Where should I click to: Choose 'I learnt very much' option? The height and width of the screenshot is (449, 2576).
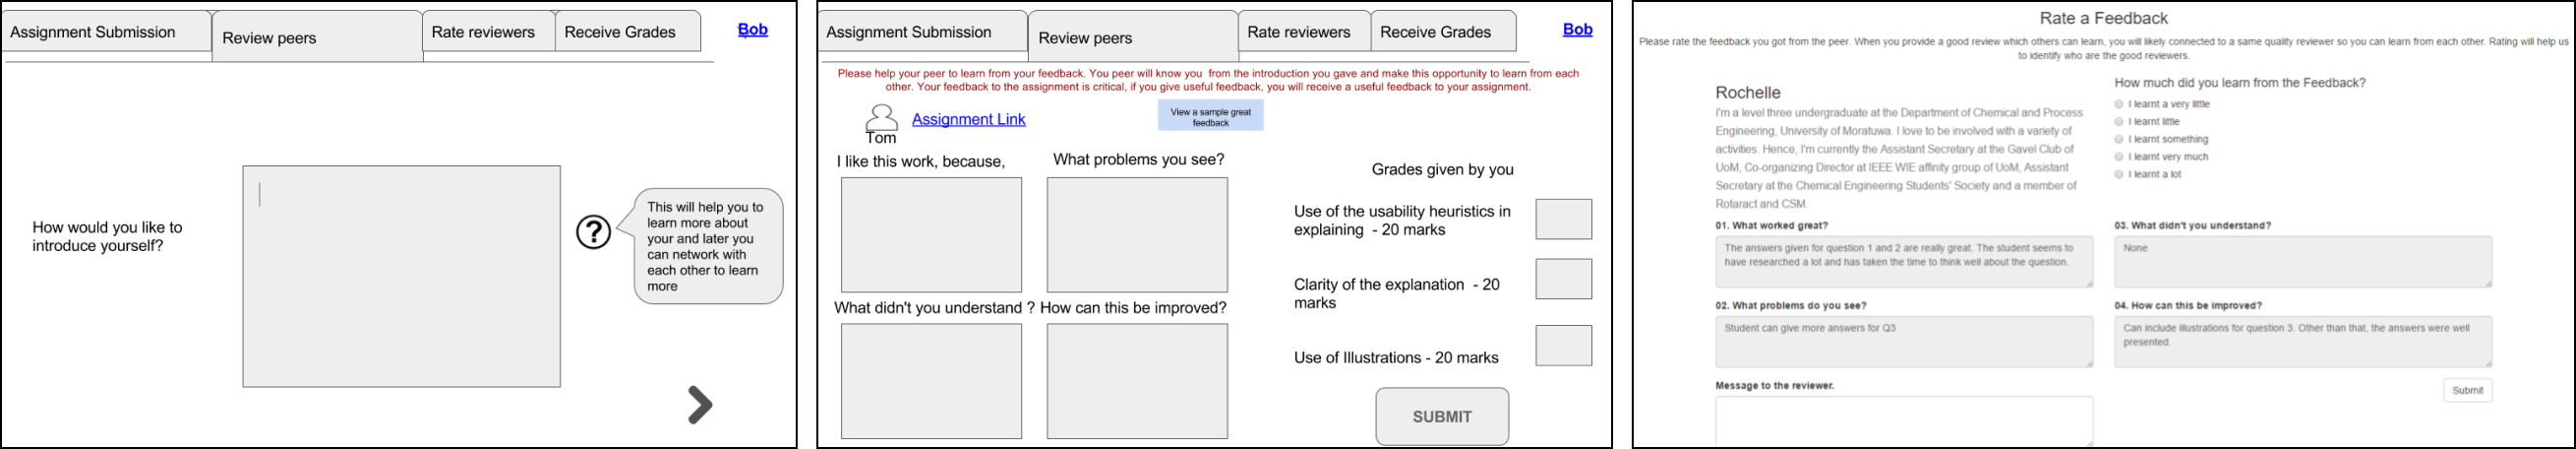pyautogui.click(x=2119, y=157)
